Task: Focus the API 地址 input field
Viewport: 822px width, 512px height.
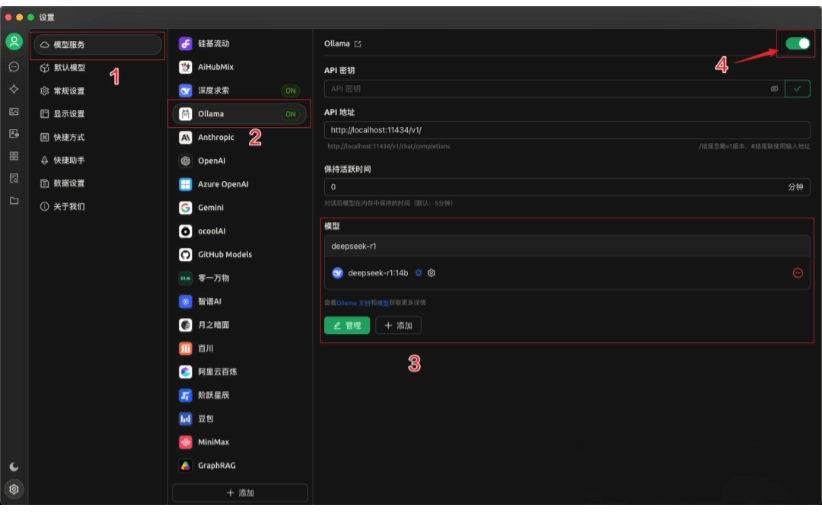Action: click(567, 130)
